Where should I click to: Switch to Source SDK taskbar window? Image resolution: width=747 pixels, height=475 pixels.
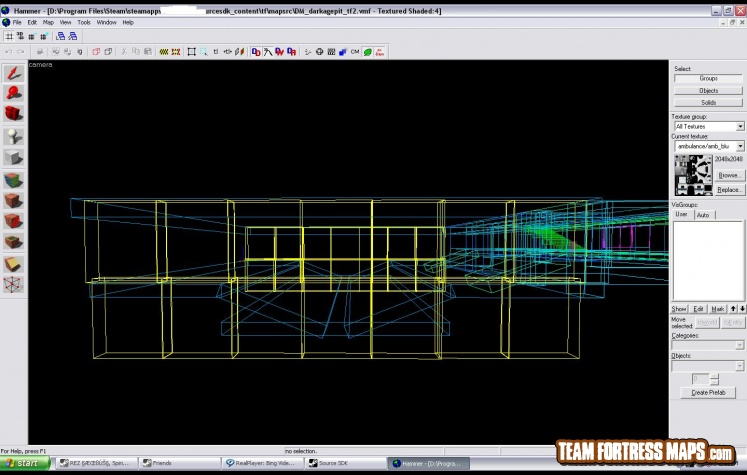click(x=345, y=463)
